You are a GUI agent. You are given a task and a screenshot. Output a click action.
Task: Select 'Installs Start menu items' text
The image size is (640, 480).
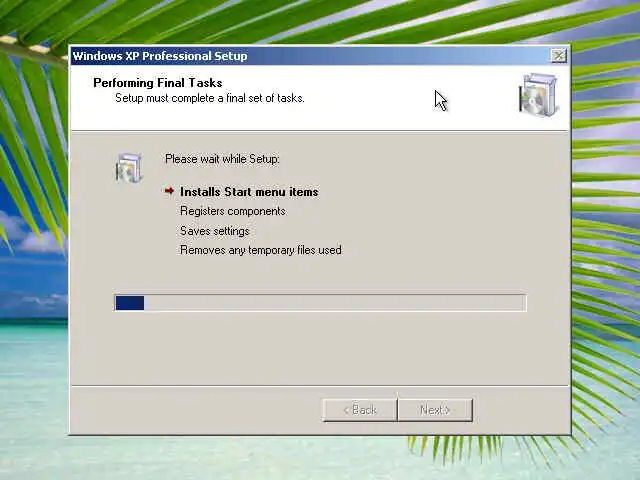(249, 192)
